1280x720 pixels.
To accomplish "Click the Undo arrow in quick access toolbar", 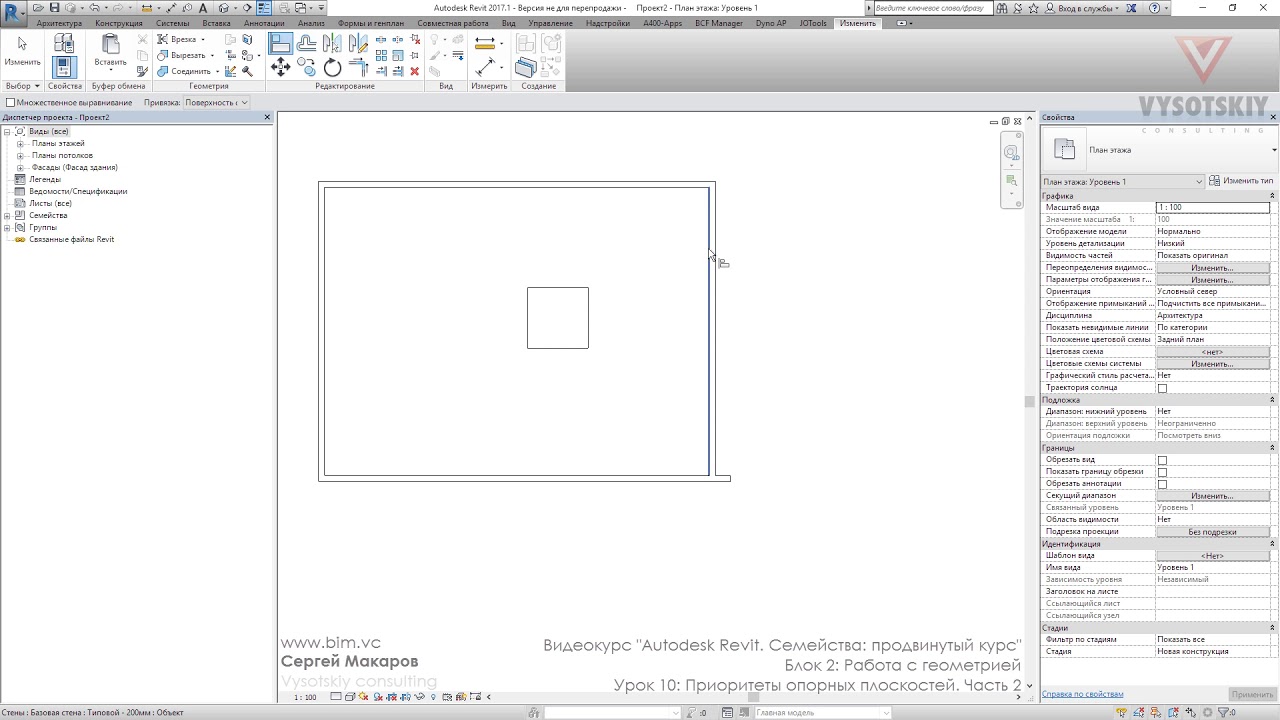I will tap(95, 8).
